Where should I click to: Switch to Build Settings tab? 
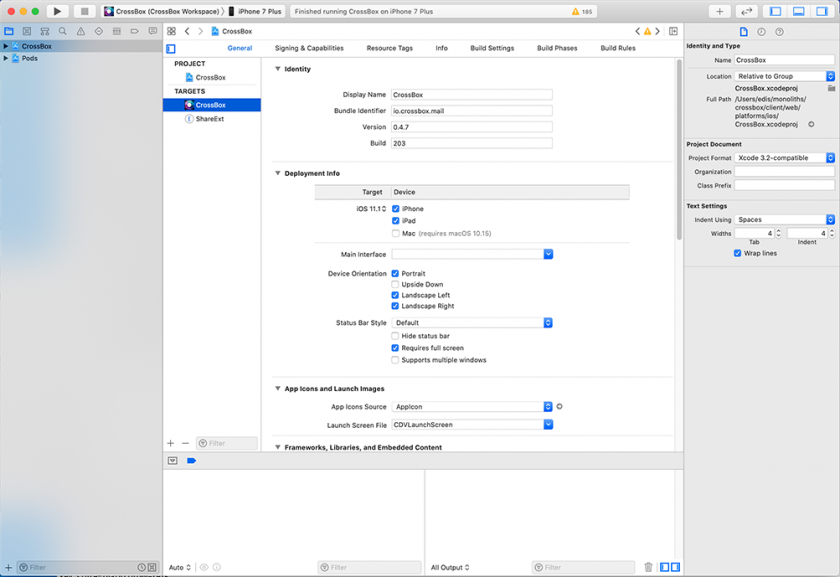(x=492, y=48)
